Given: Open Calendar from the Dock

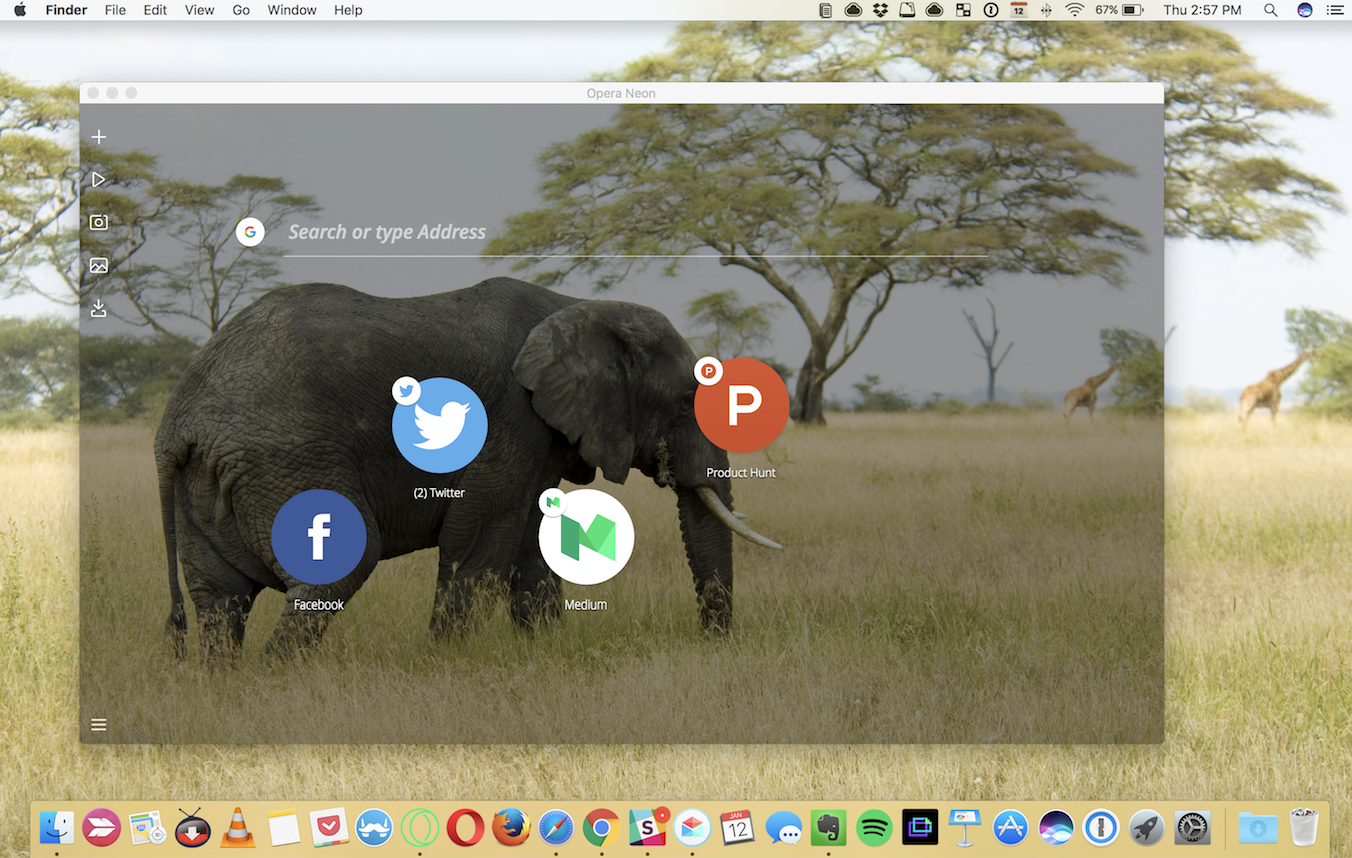Looking at the screenshot, I should pos(737,828).
